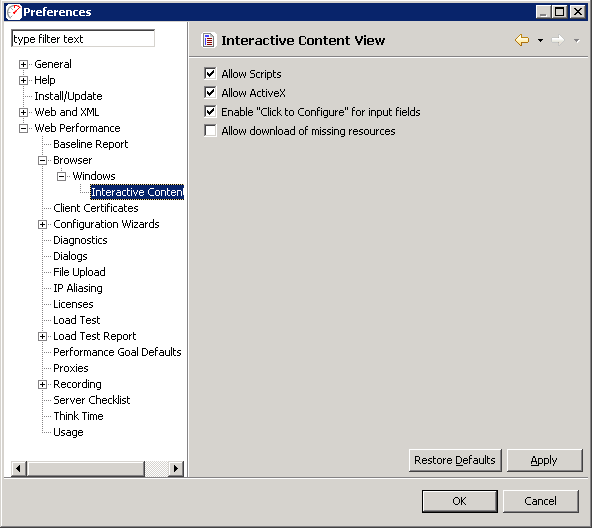Collapse the Web Performance tree node
592x528 pixels.
[23, 128]
